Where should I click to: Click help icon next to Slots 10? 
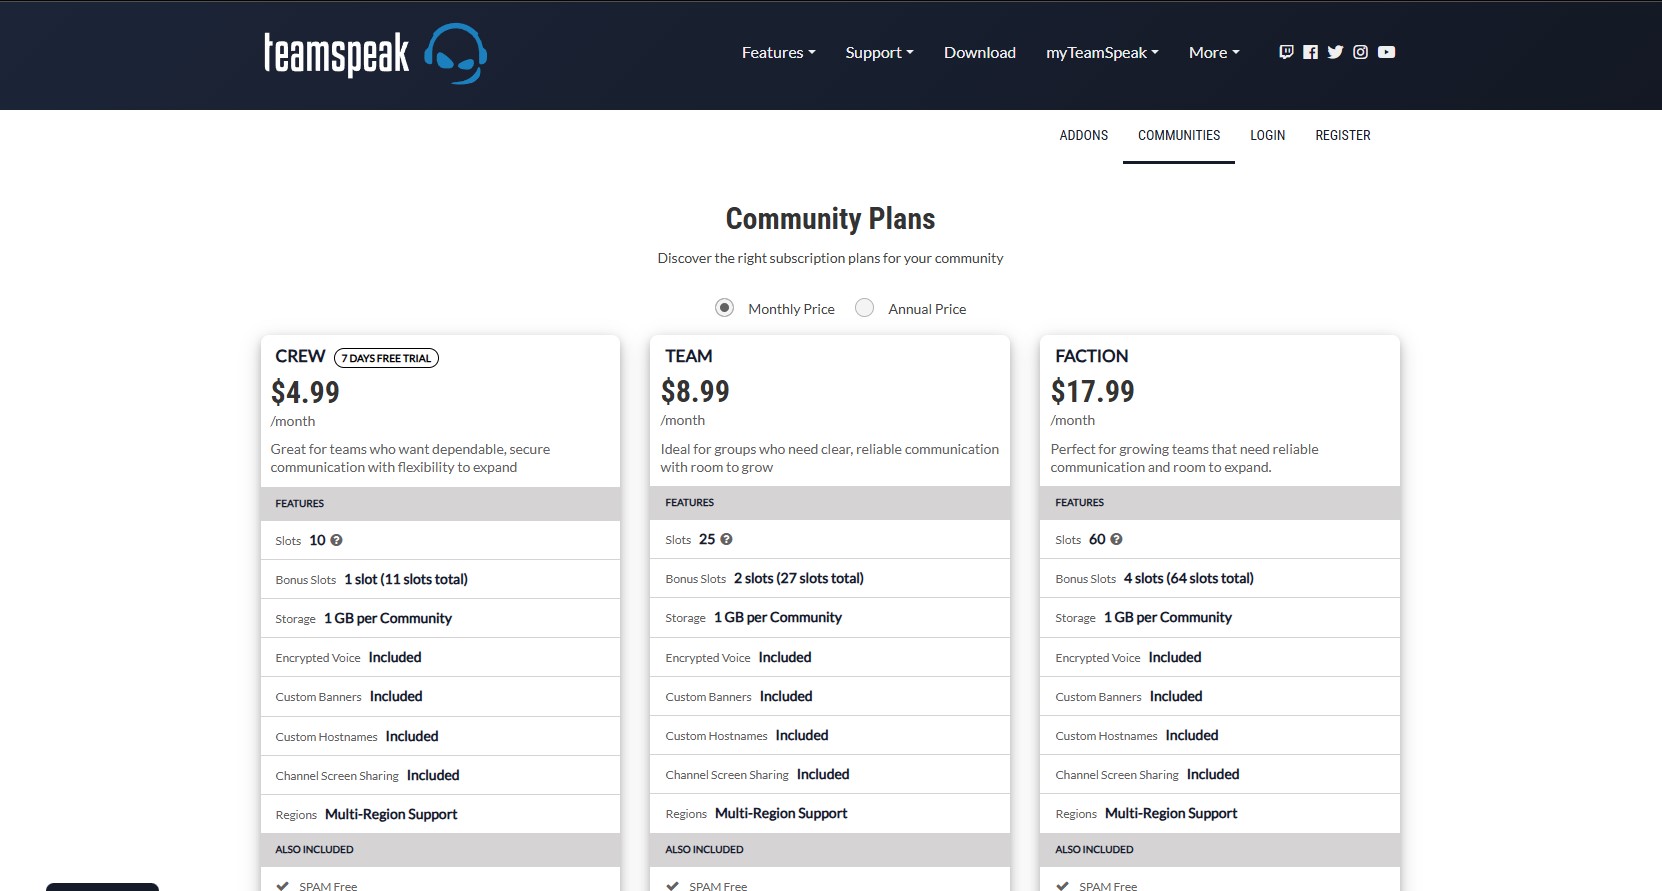[x=336, y=540]
